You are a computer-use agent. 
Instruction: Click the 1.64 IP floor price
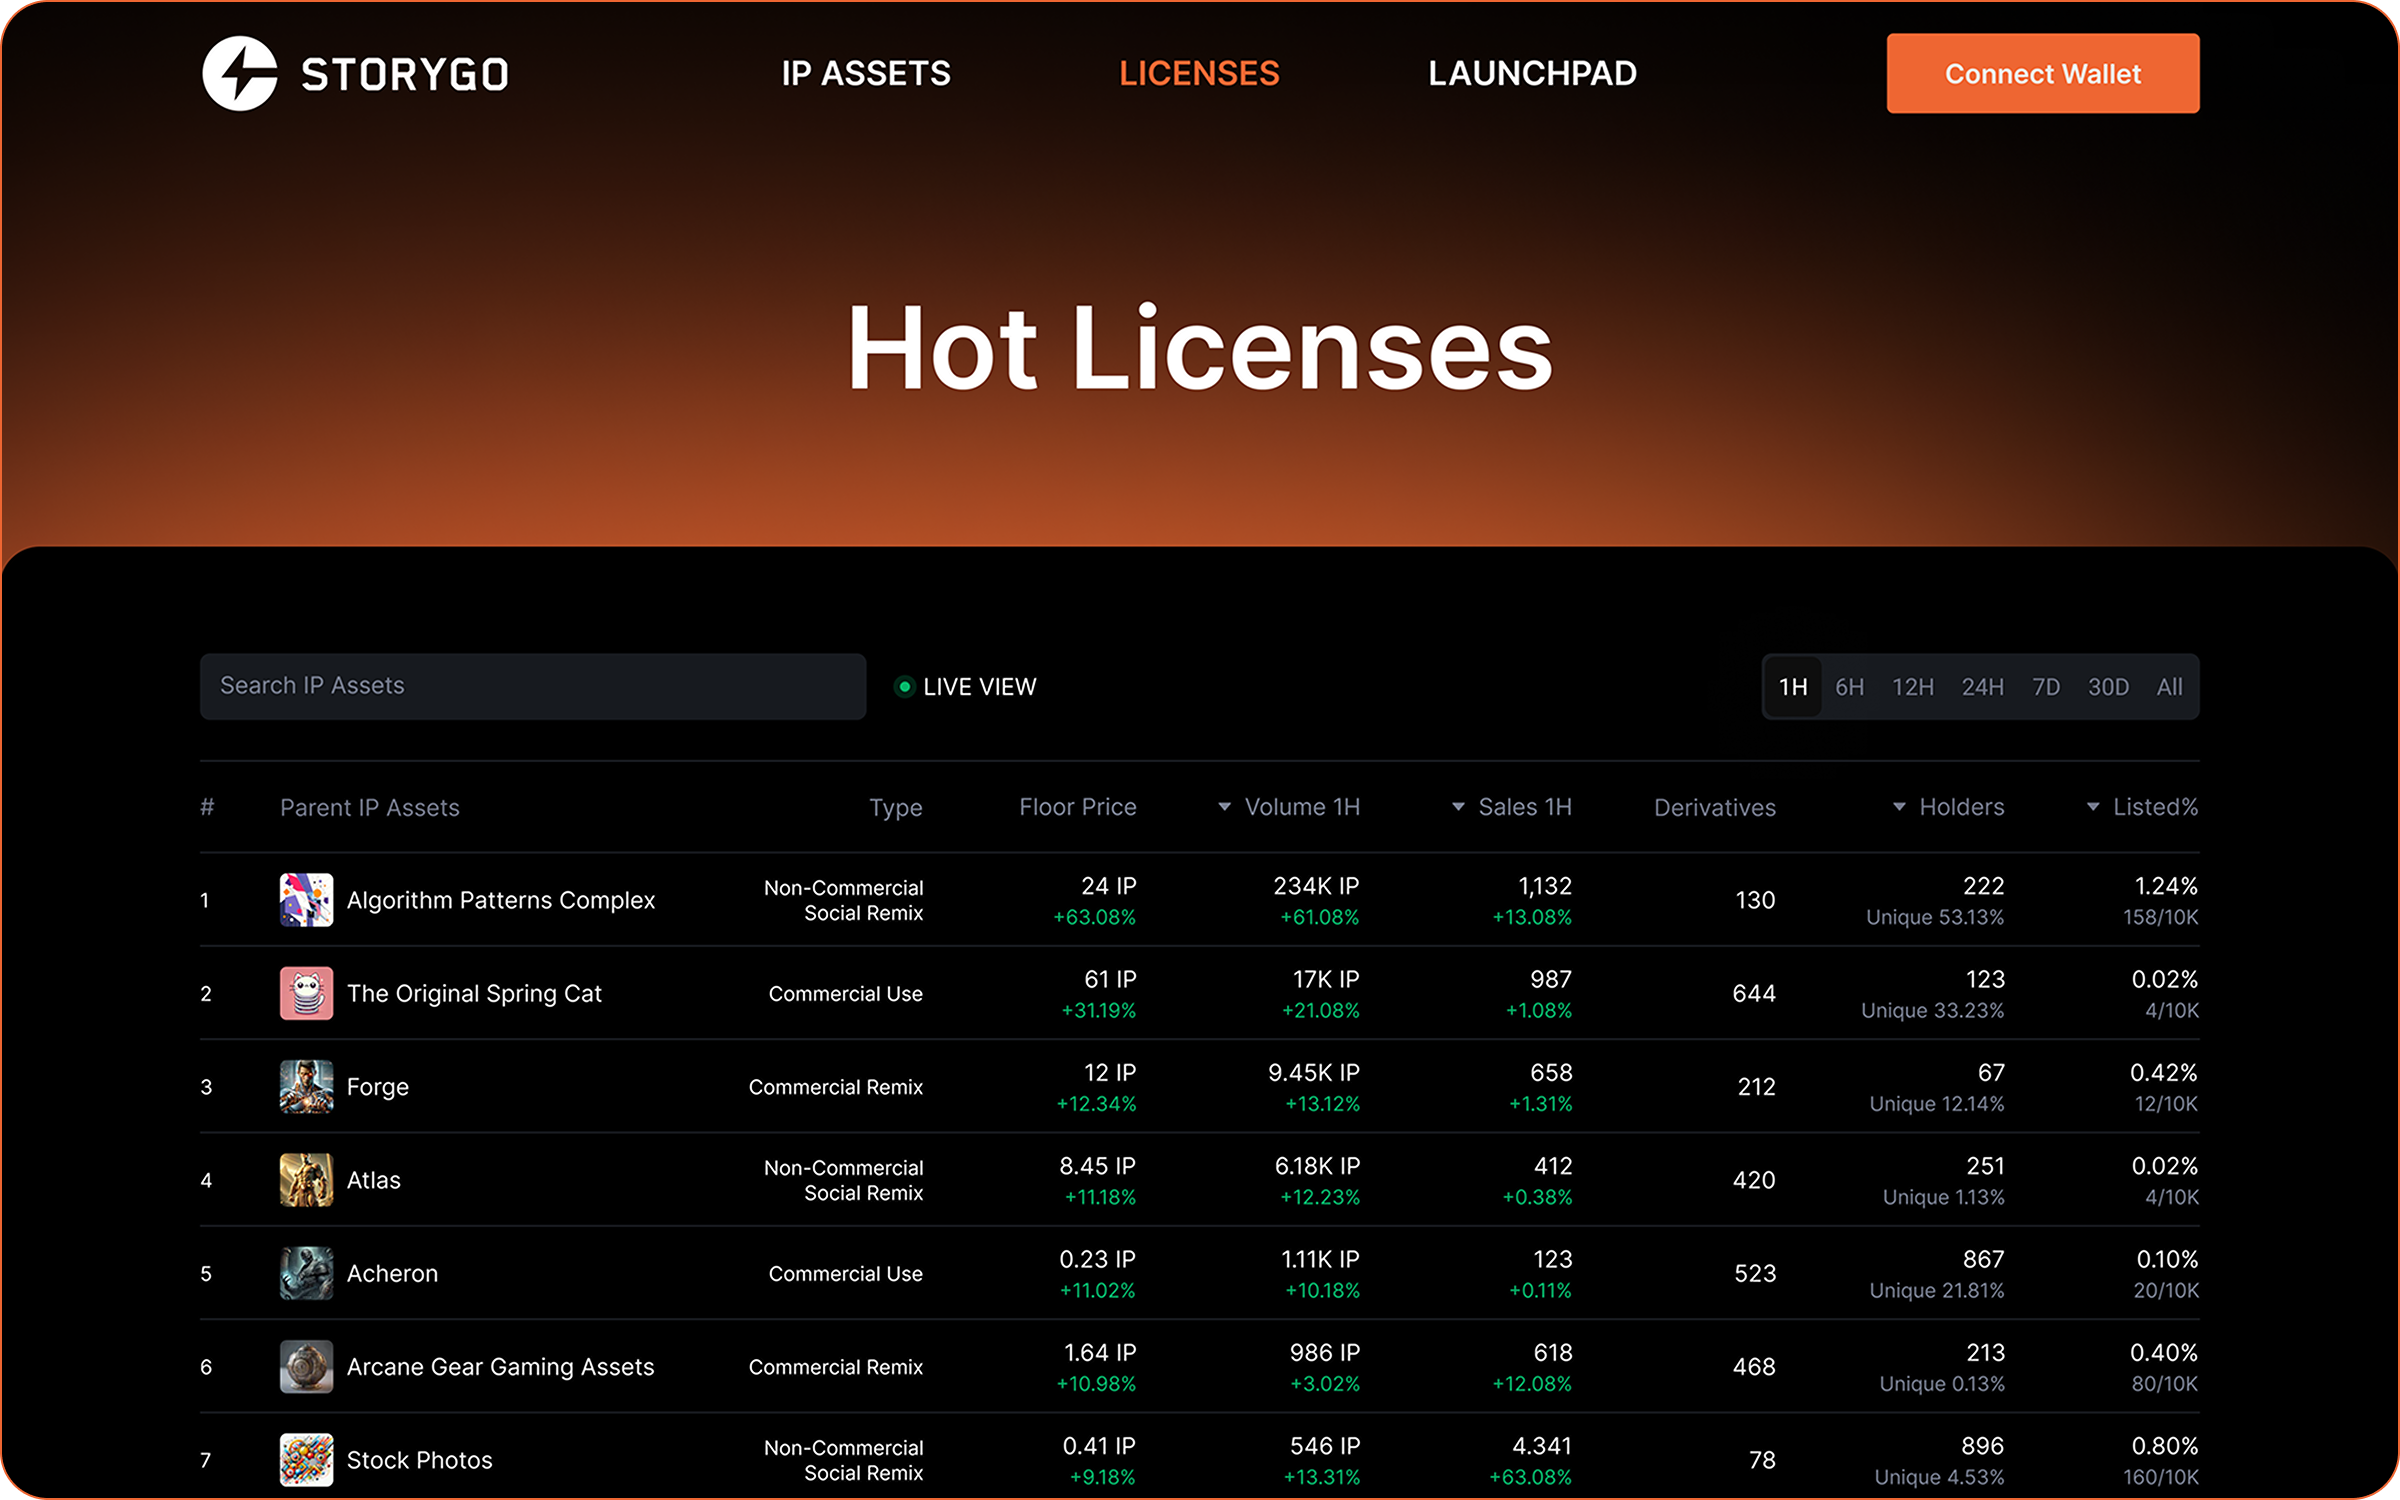(1099, 1352)
